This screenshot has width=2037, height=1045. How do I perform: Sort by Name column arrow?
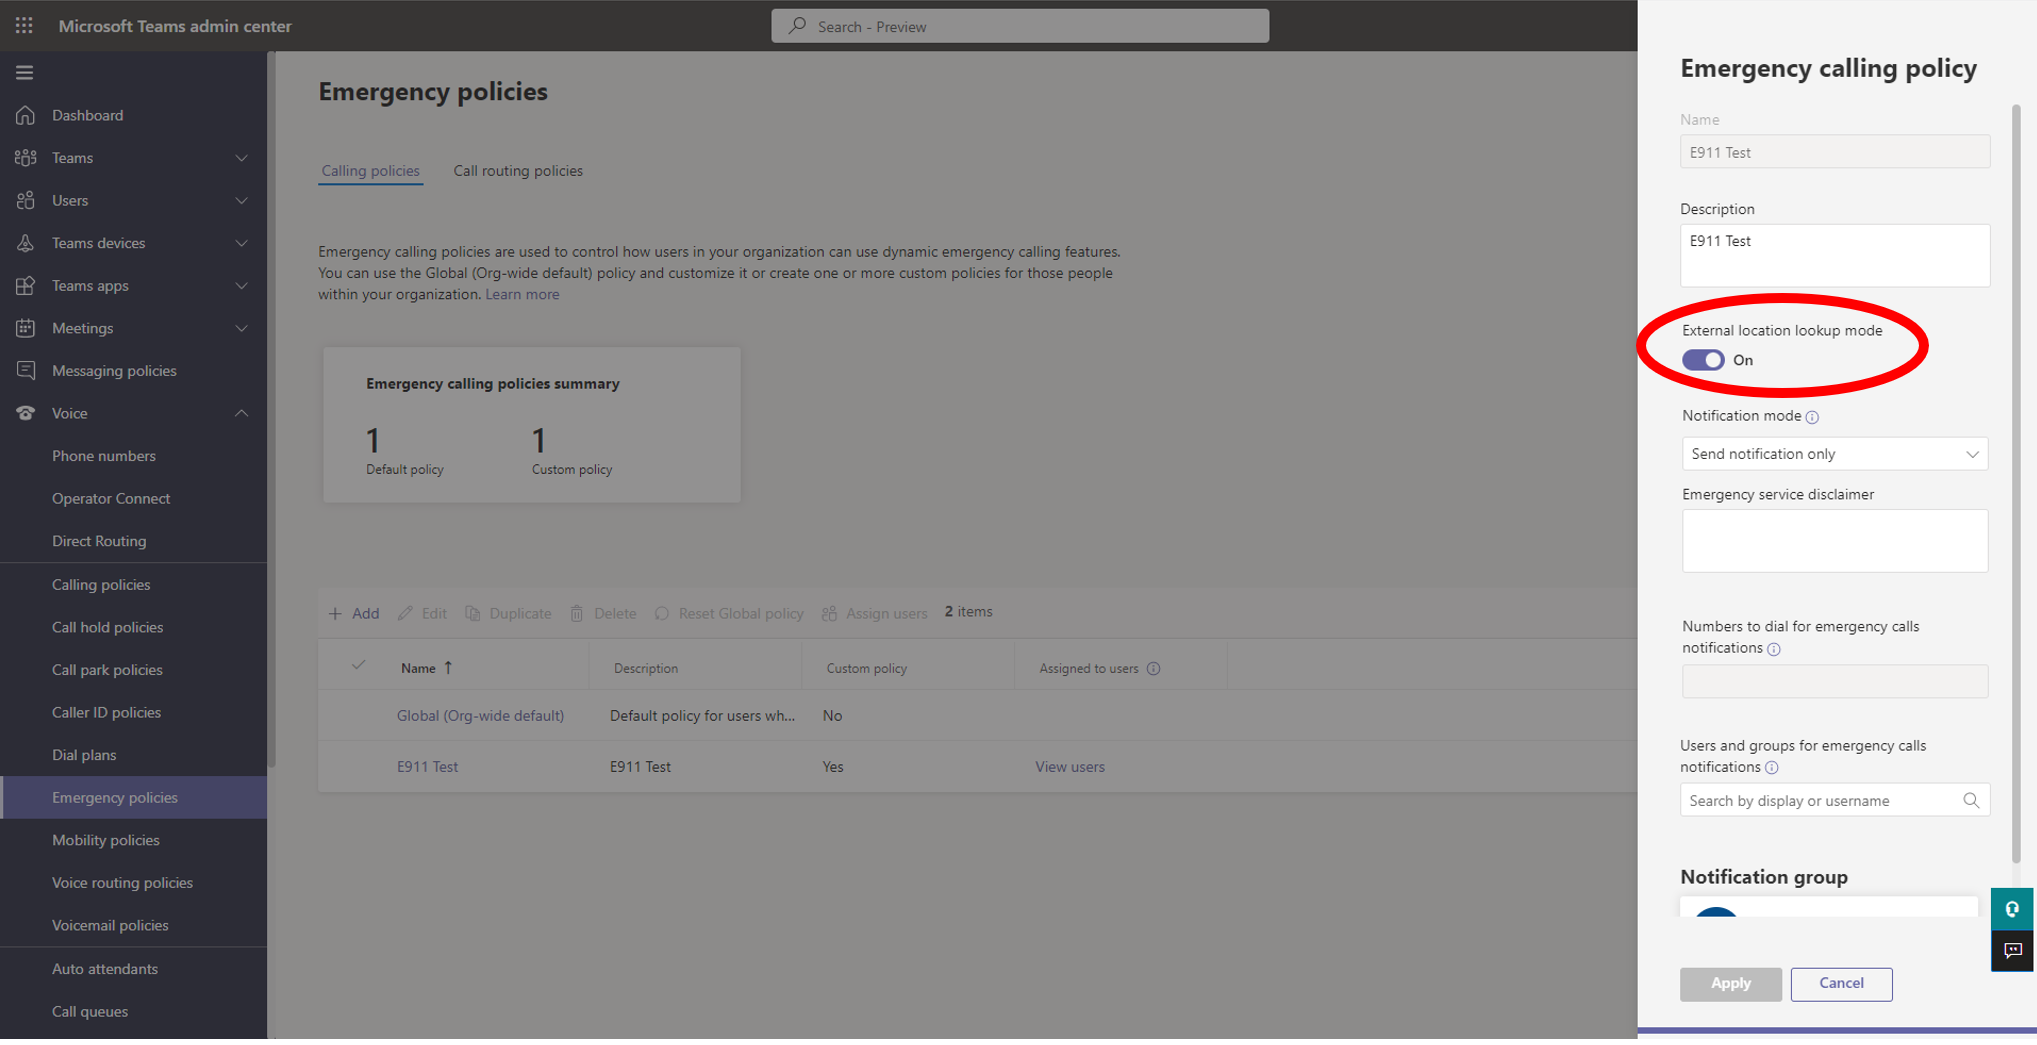[x=448, y=668]
